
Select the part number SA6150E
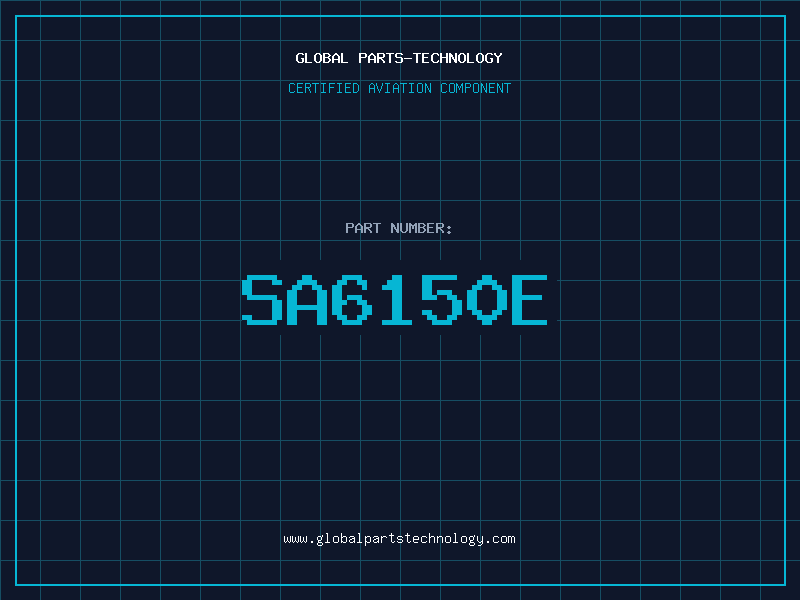[394, 300]
